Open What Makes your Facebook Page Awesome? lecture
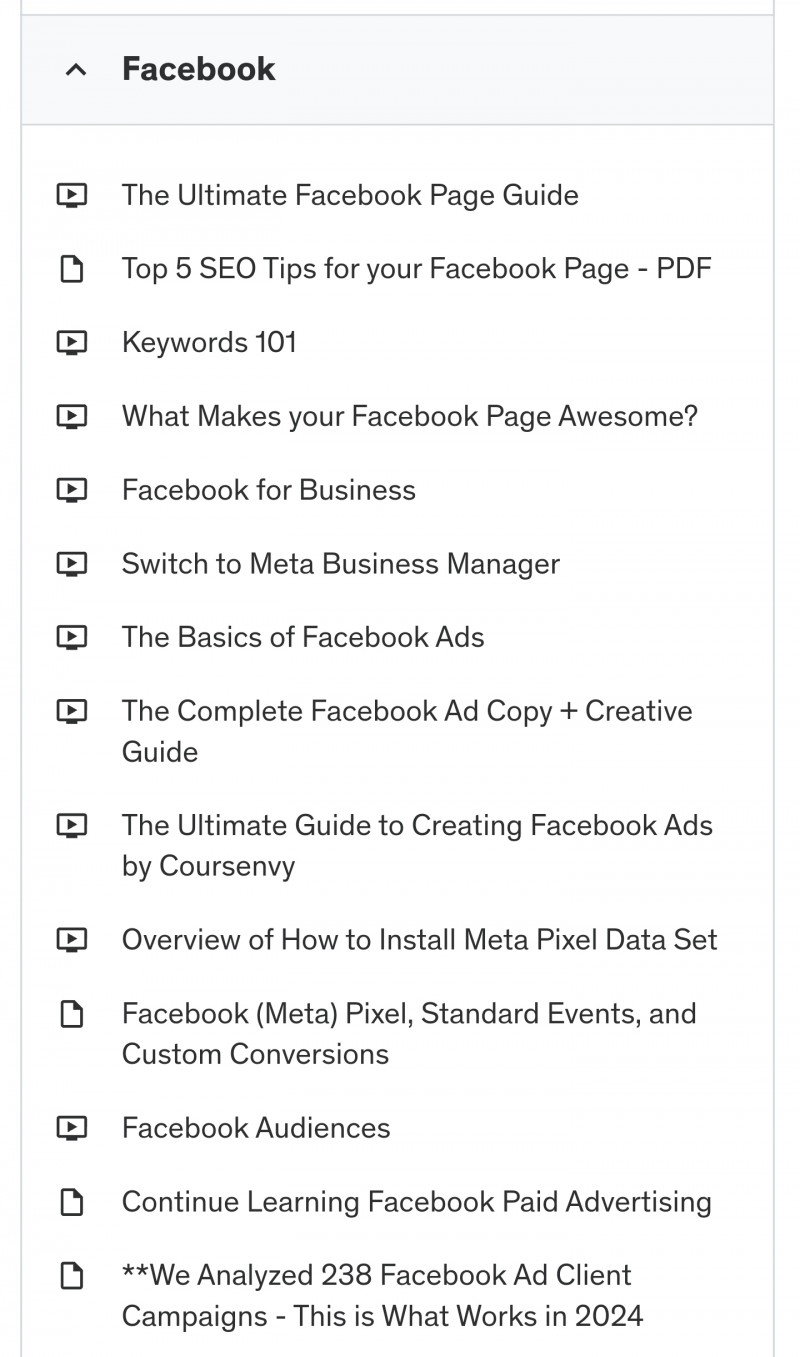The height and width of the screenshot is (1357, 800). (x=410, y=416)
